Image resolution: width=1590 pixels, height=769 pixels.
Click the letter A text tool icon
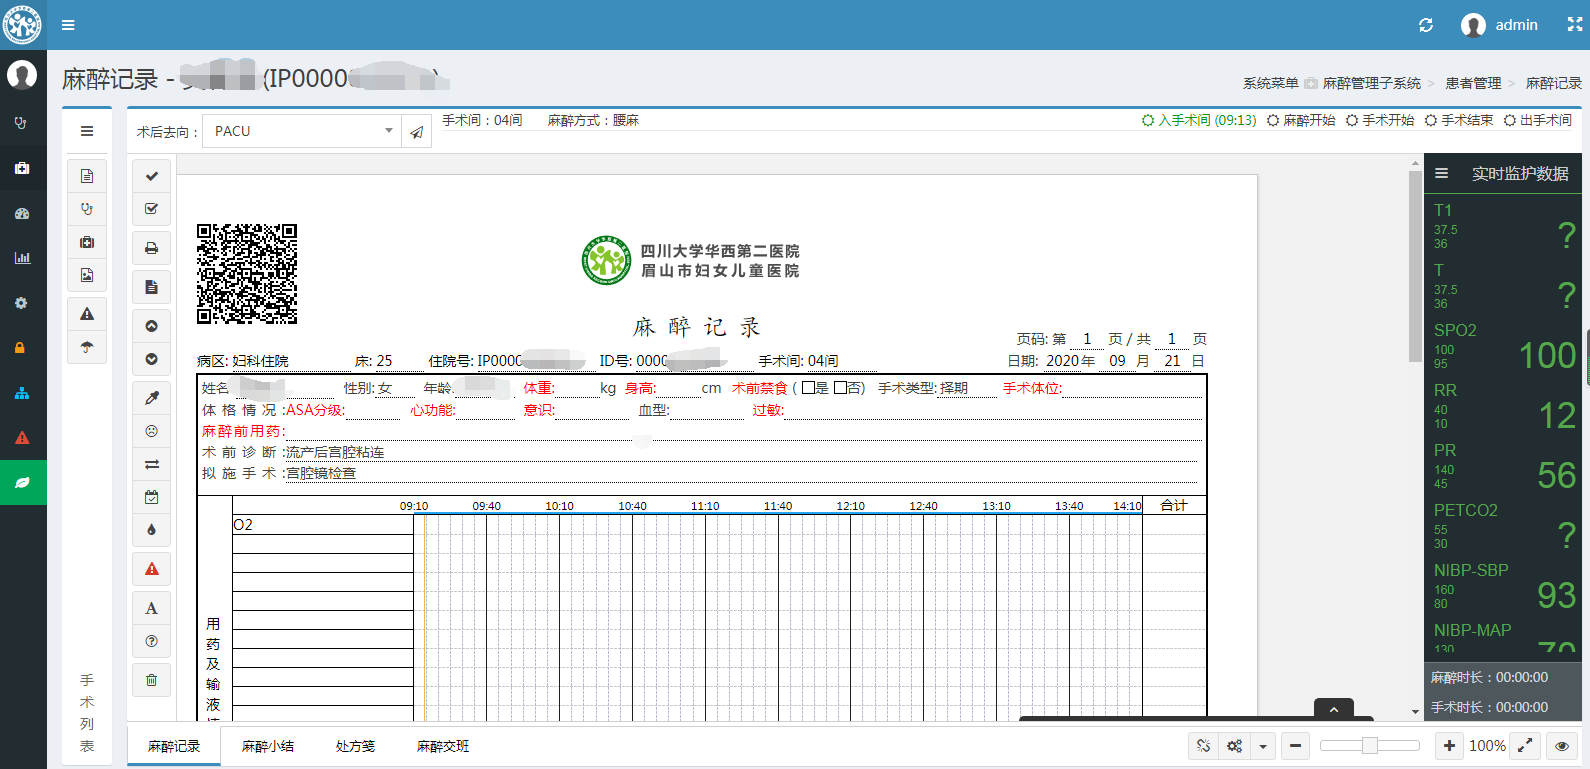[x=152, y=608]
